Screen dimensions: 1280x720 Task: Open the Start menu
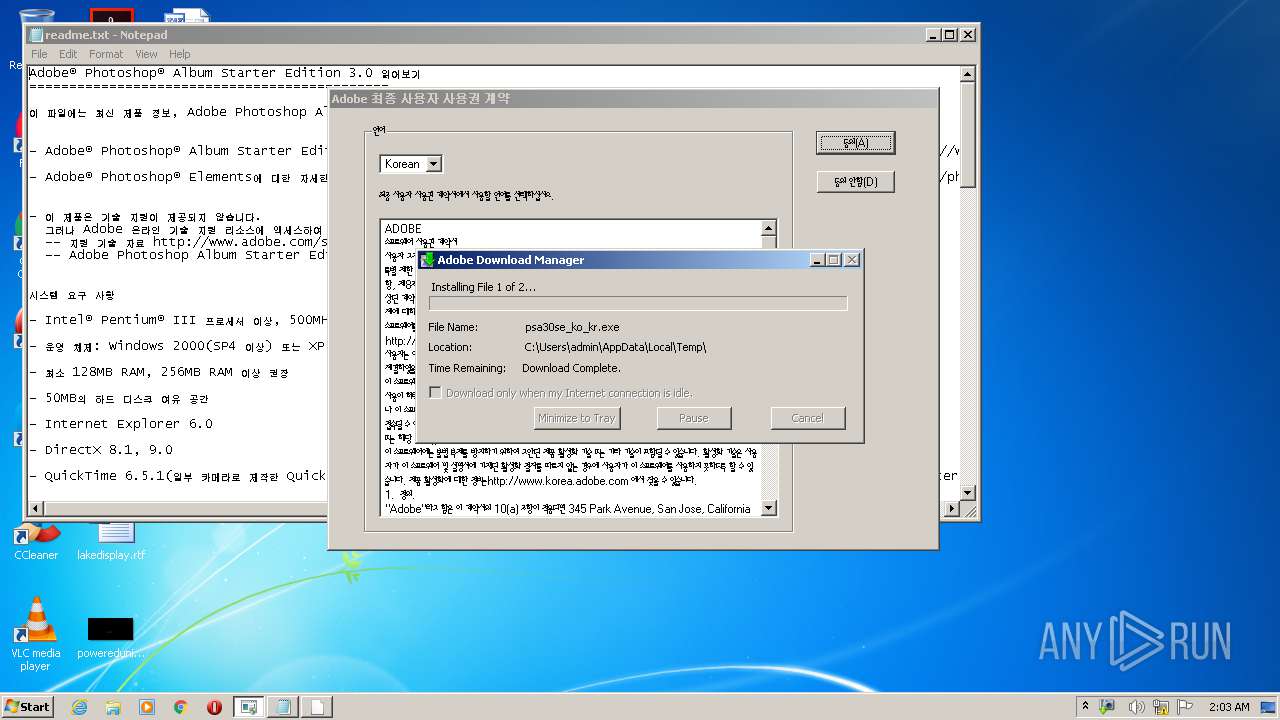[28, 707]
